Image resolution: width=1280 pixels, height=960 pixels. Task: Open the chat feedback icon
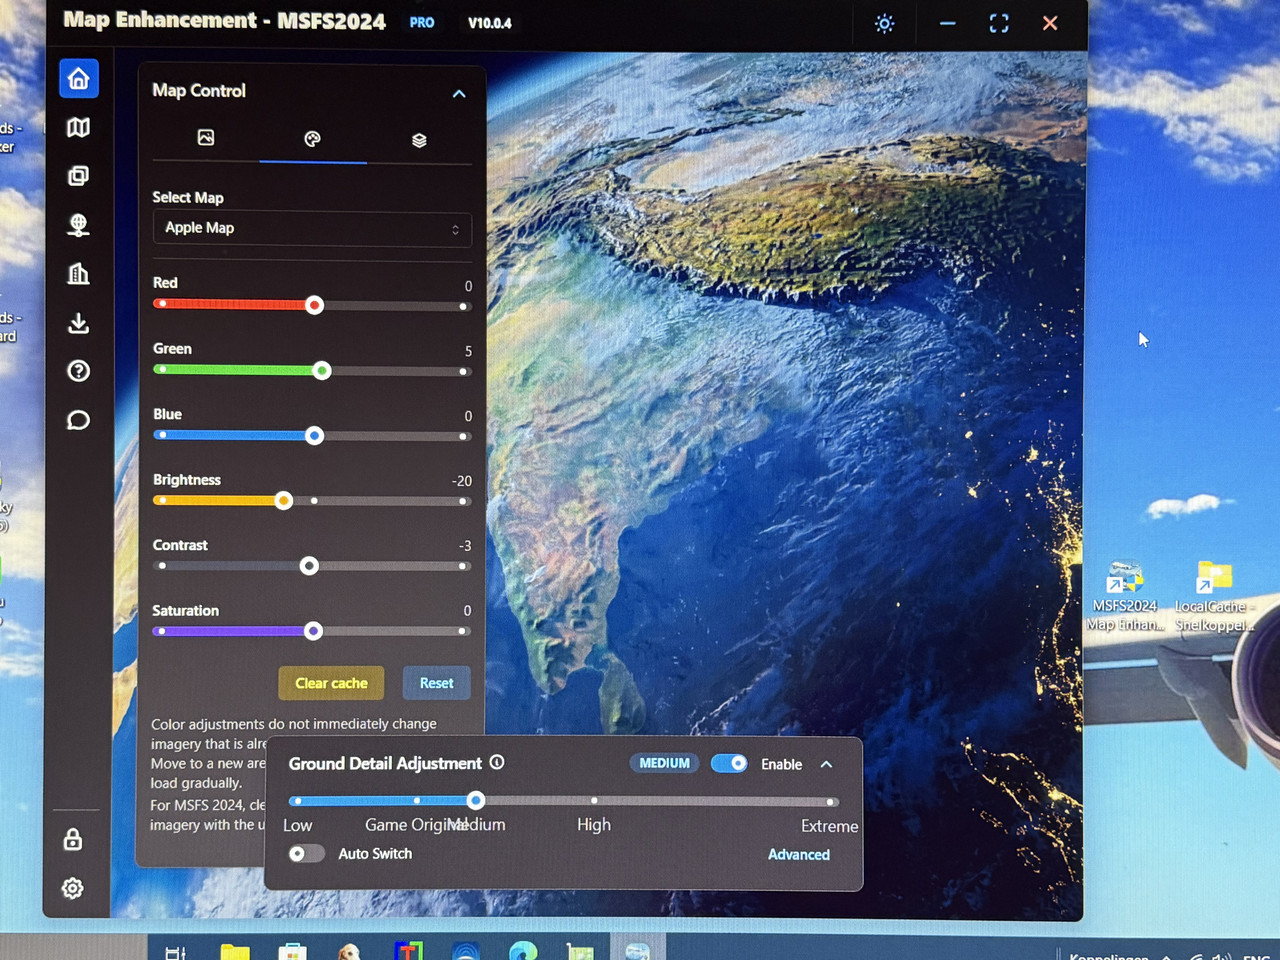pos(78,420)
